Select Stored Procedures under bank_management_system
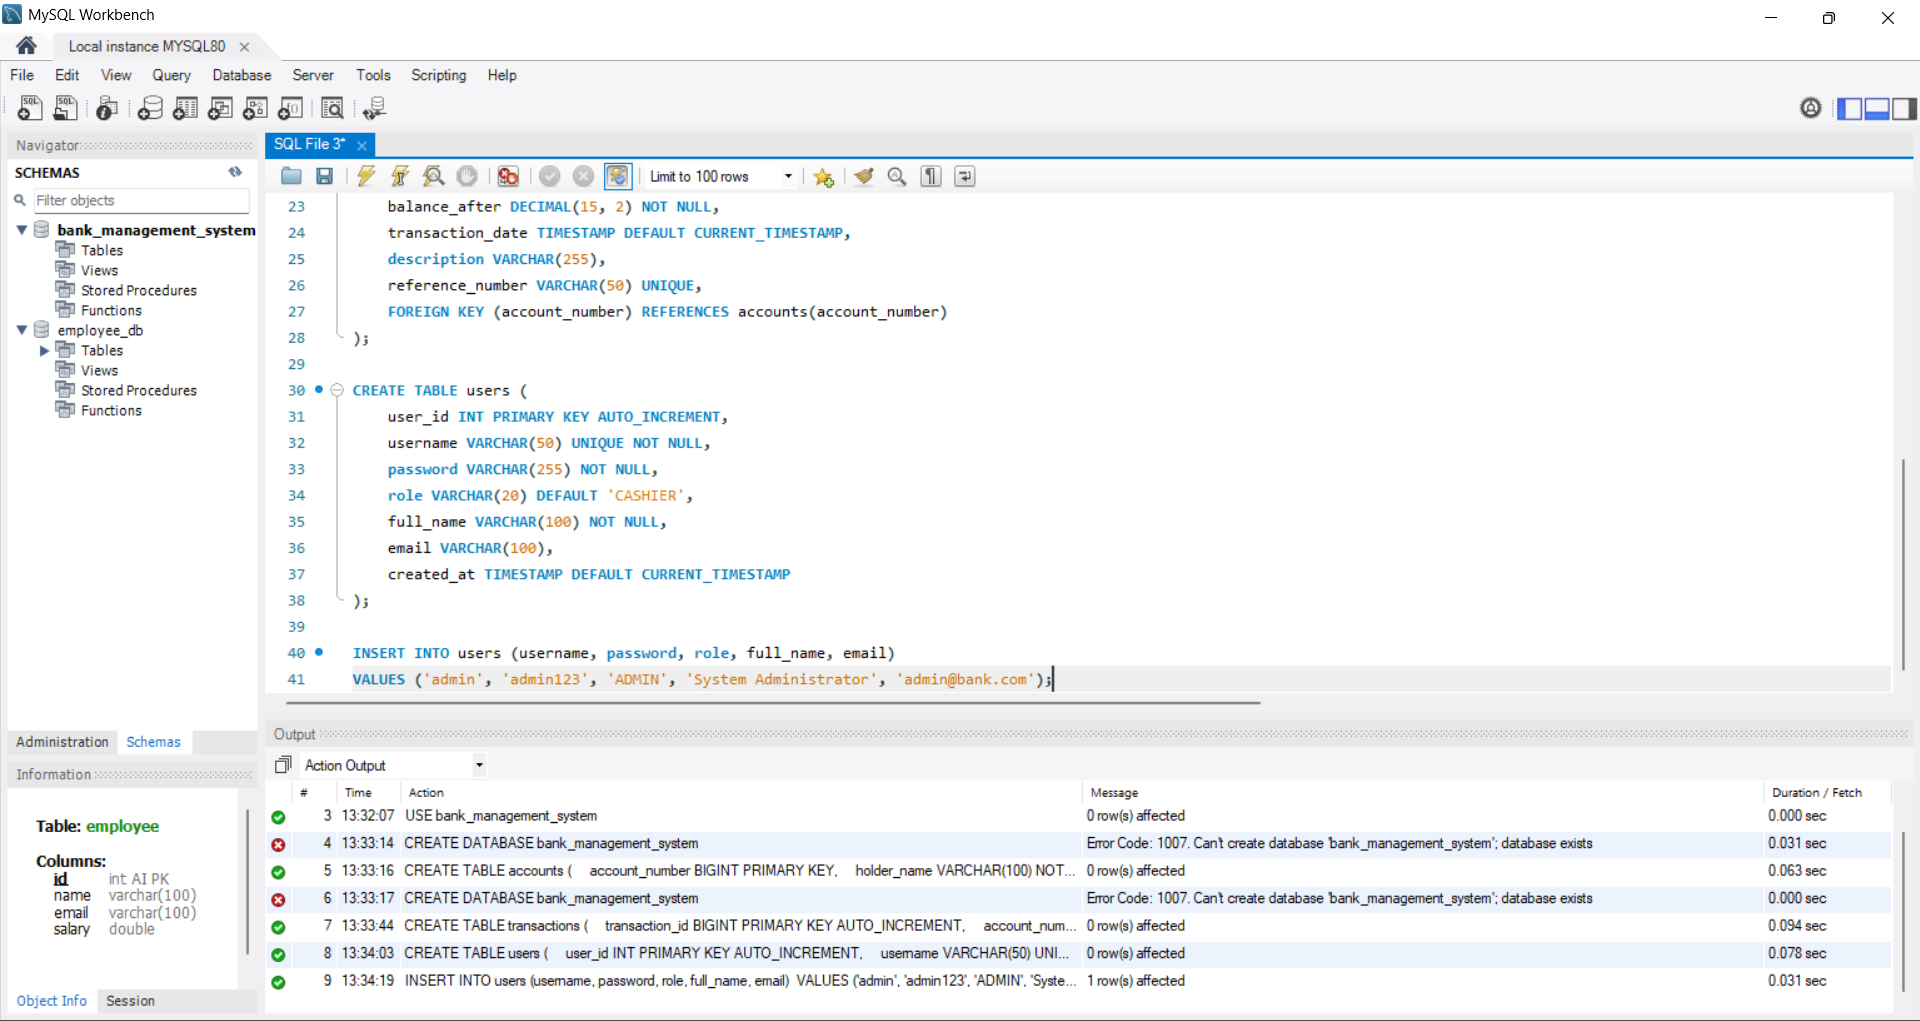1920x1021 pixels. (139, 290)
